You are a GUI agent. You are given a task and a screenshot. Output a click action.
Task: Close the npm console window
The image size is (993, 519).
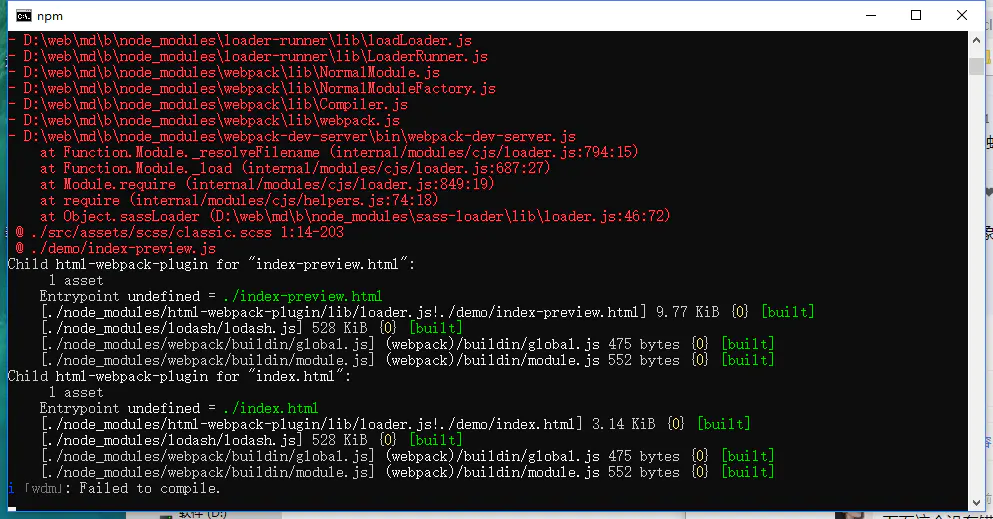pos(961,15)
